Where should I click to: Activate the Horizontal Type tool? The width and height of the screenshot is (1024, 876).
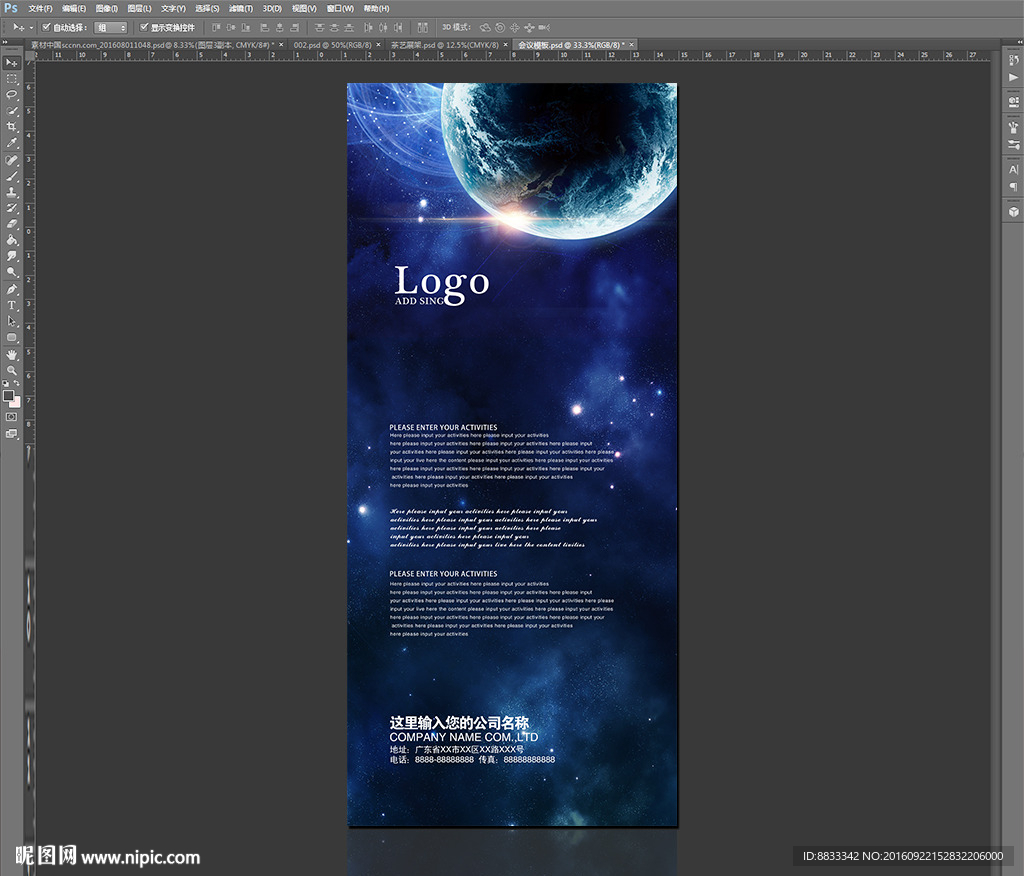(12, 305)
